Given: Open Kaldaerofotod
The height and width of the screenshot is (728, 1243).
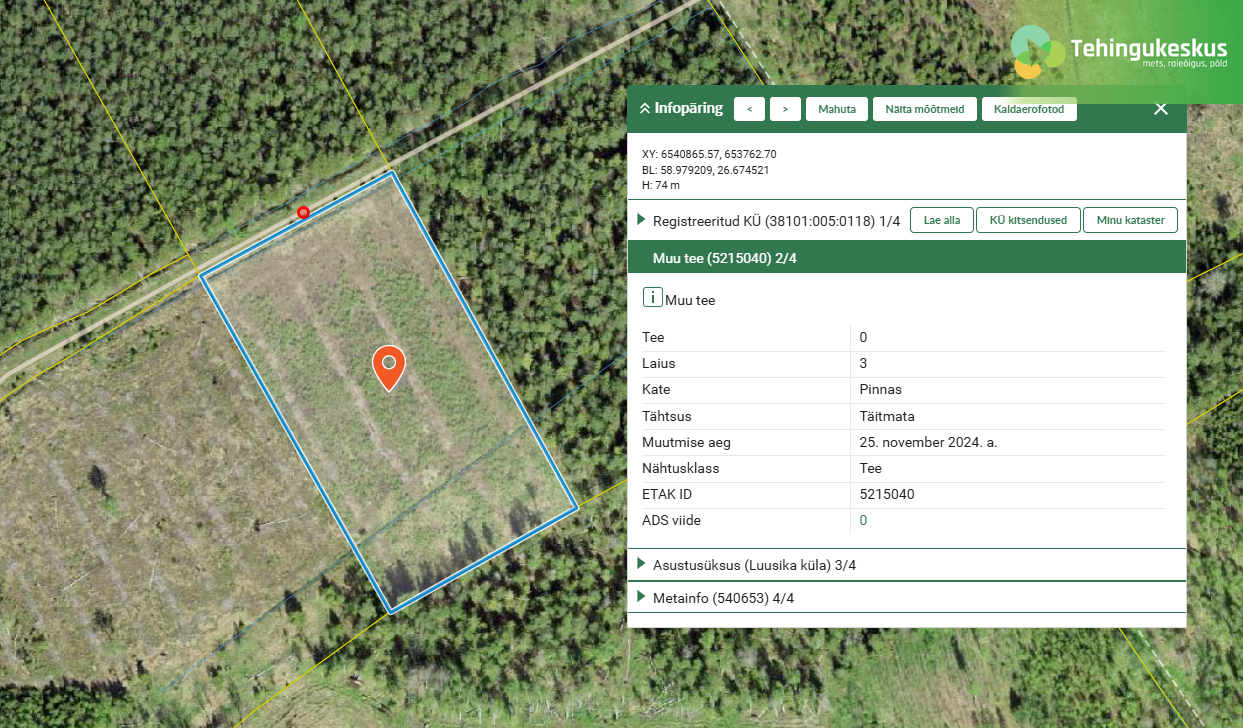Looking at the screenshot, I should click(1029, 109).
